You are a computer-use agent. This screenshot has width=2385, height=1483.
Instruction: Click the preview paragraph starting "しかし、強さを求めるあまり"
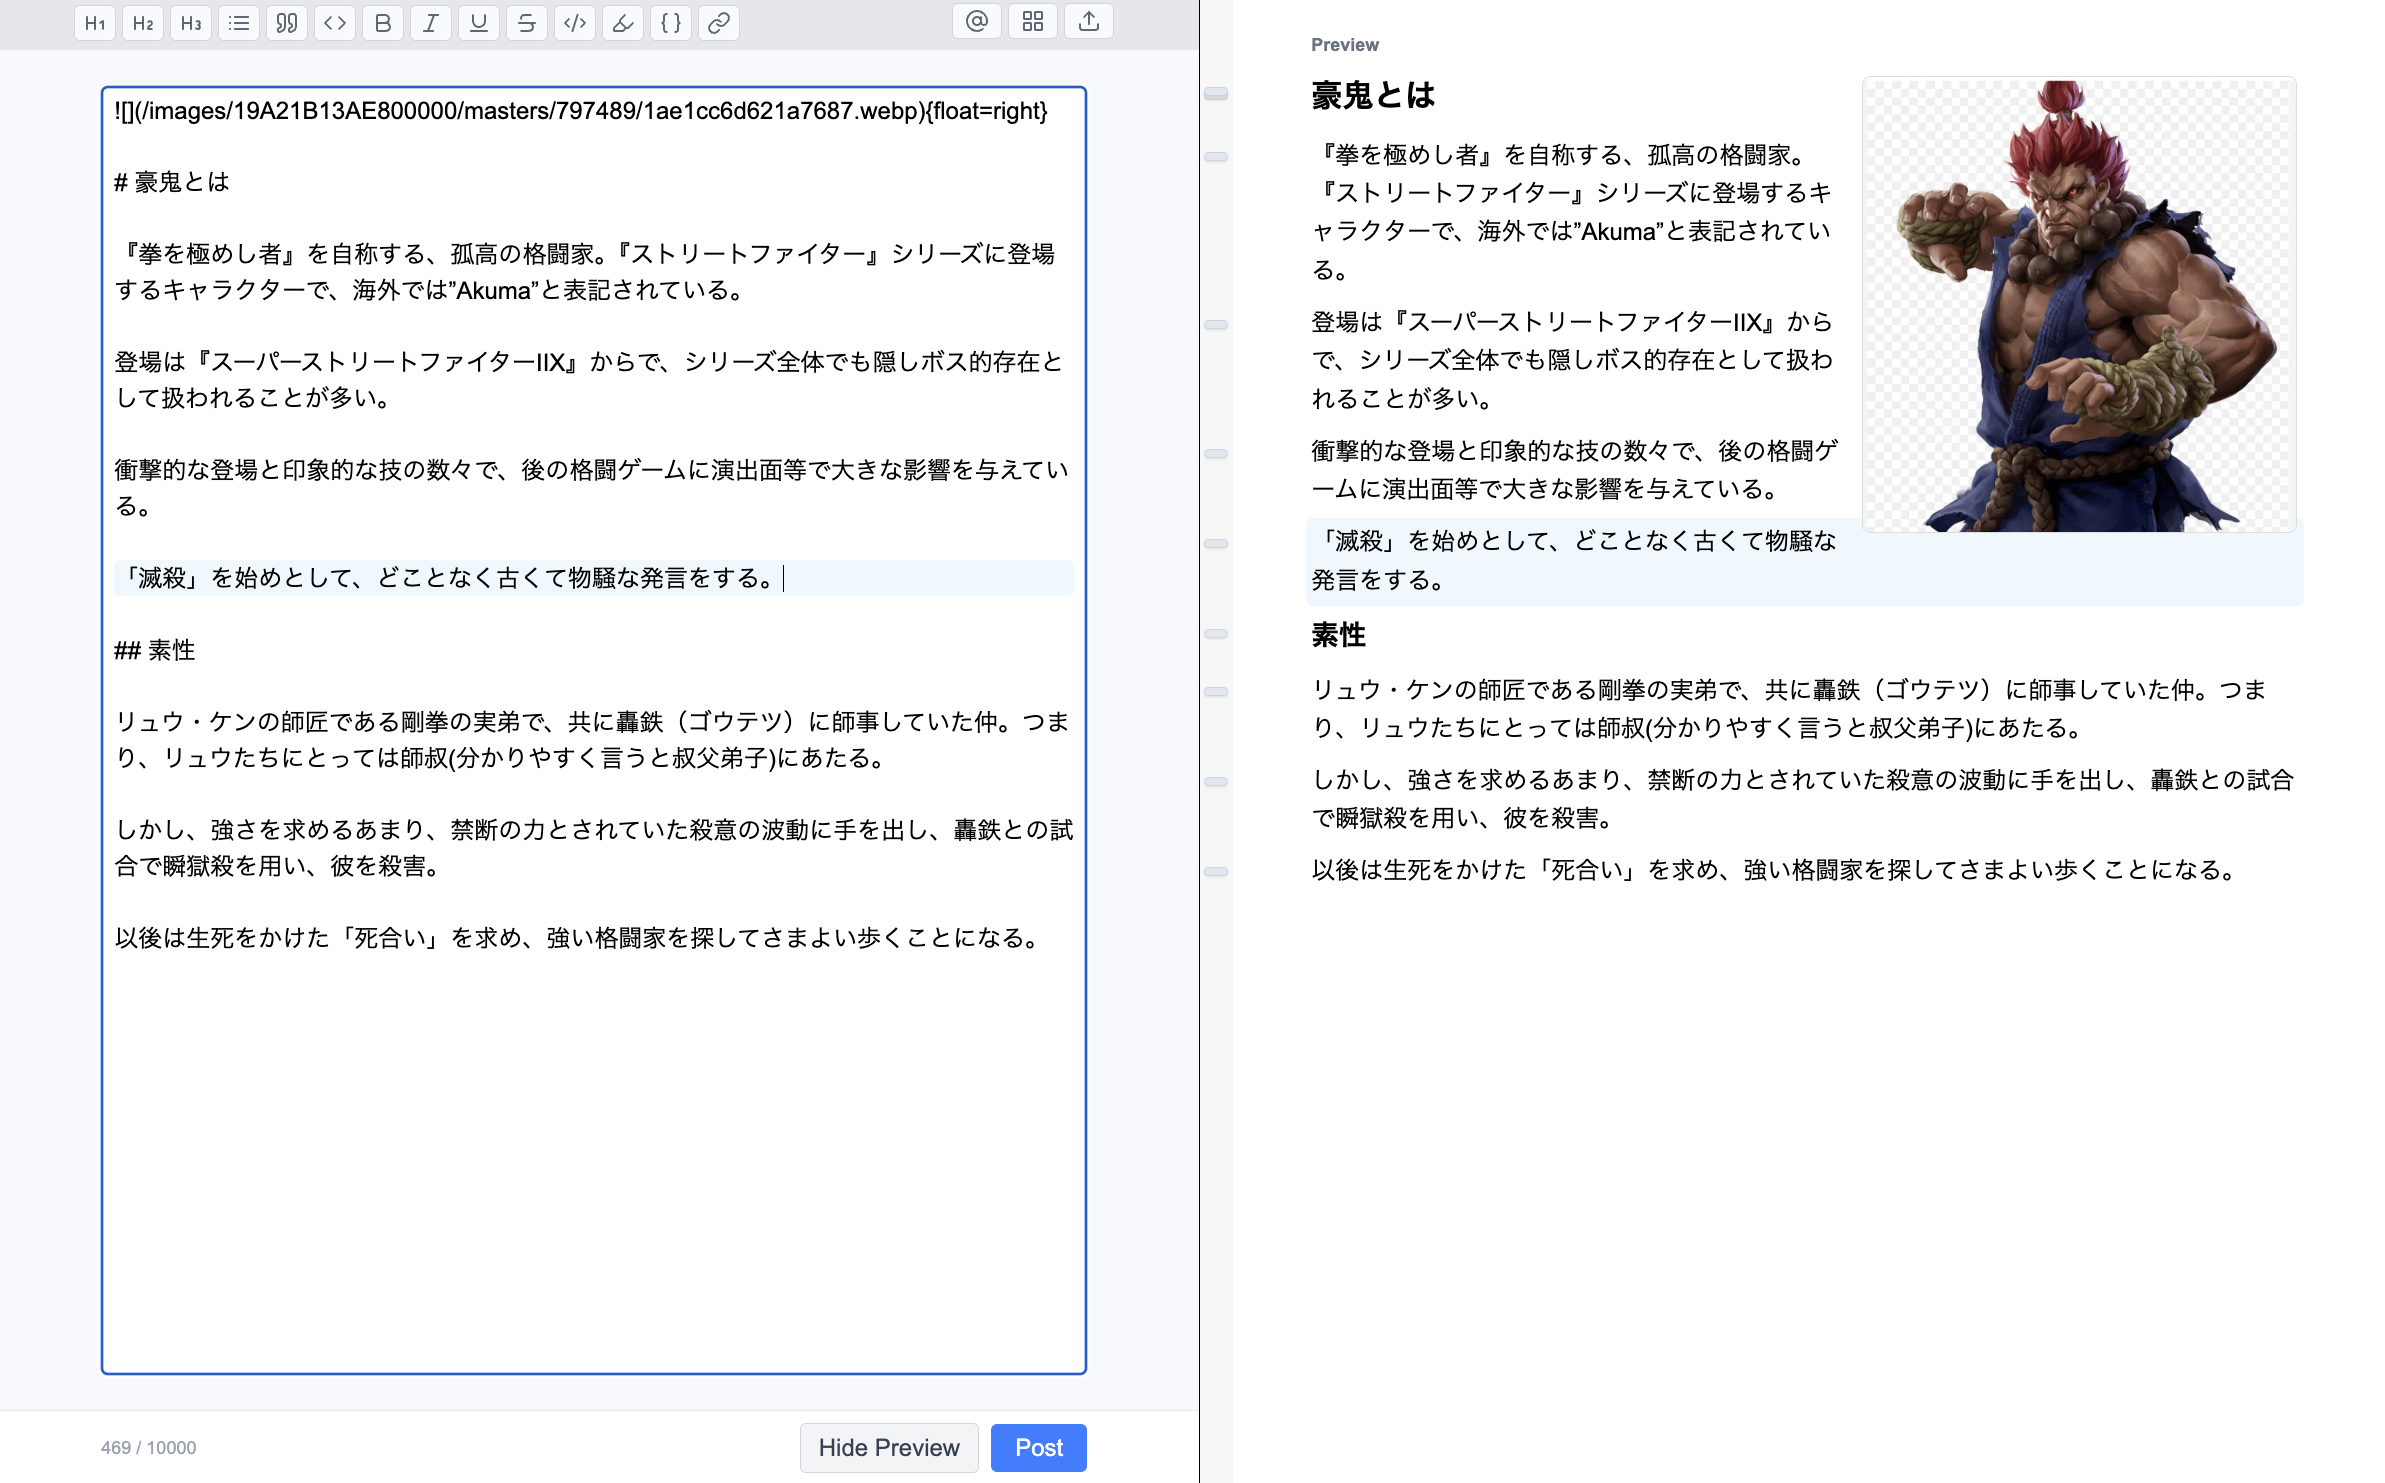click(1803, 799)
